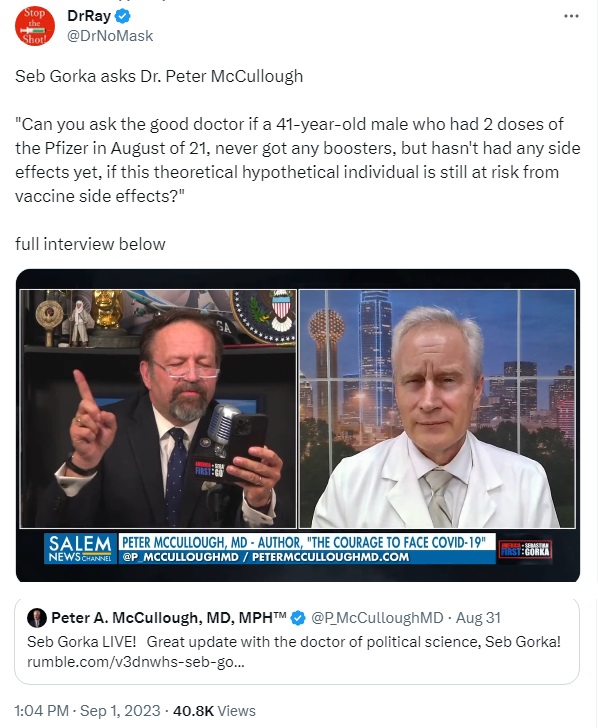Click DrRay's blue verified badge
Image resolution: width=598 pixels, height=728 pixels.
123,16
